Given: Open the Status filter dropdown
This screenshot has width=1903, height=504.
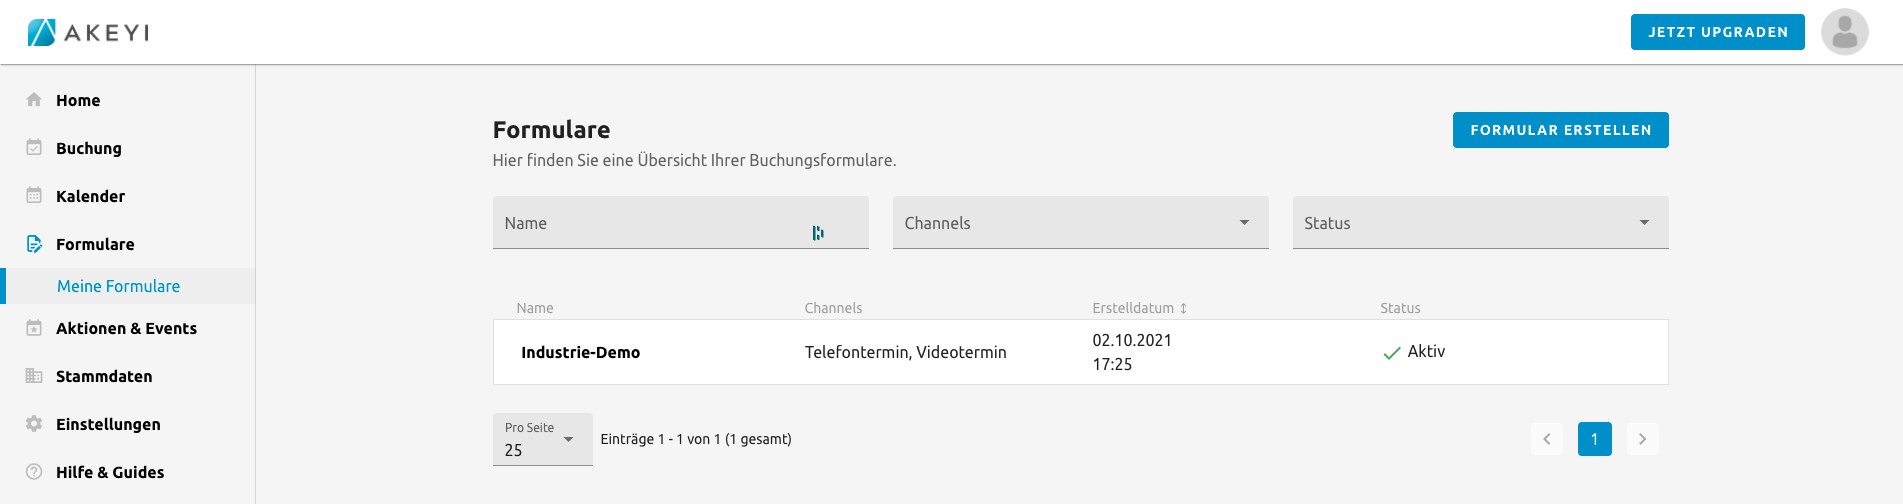Looking at the screenshot, I should click(x=1480, y=223).
